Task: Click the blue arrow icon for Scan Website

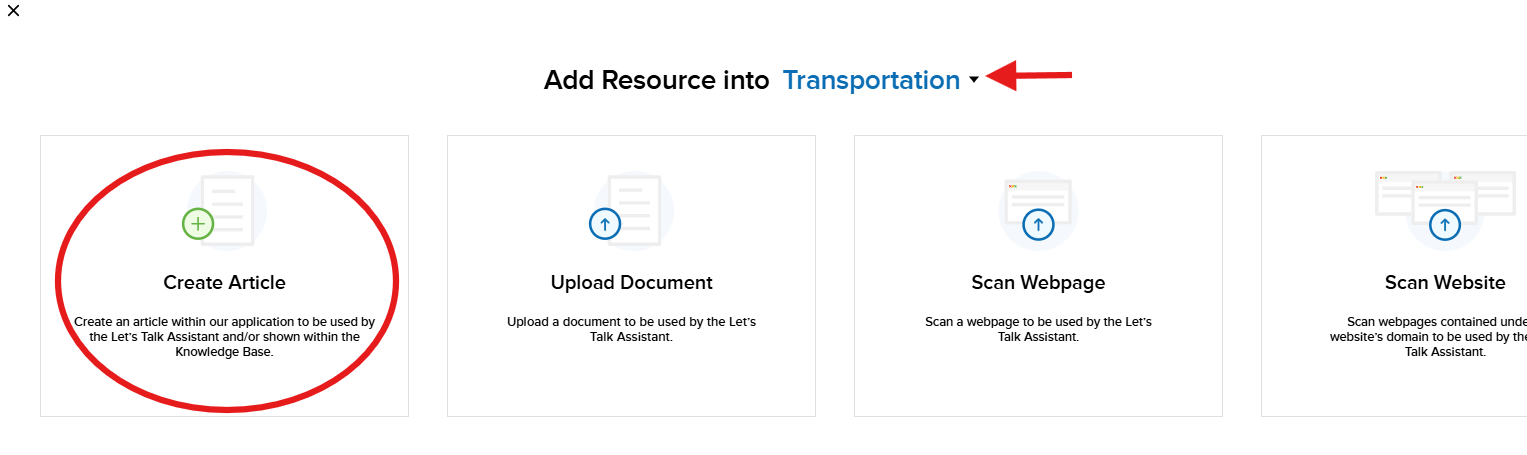Action: [1444, 224]
